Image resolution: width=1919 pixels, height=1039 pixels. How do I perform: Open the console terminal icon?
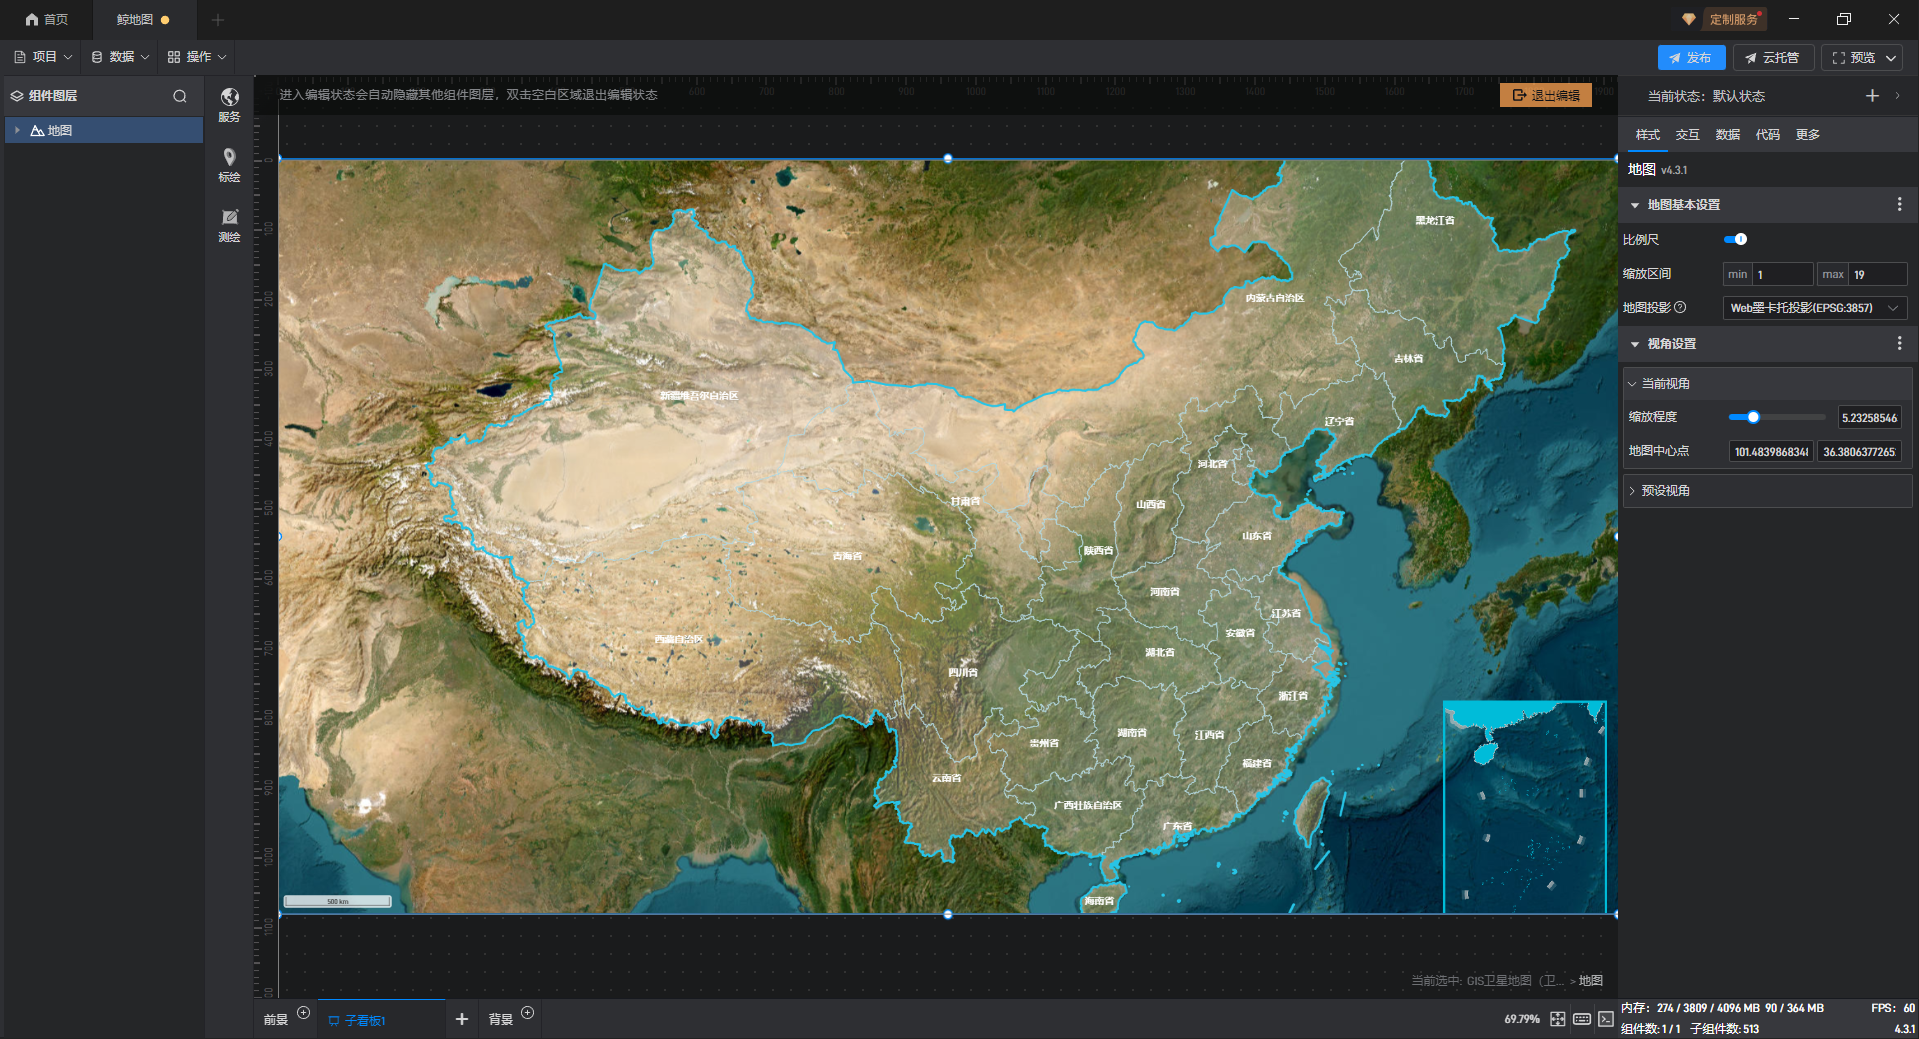coord(1605,1019)
